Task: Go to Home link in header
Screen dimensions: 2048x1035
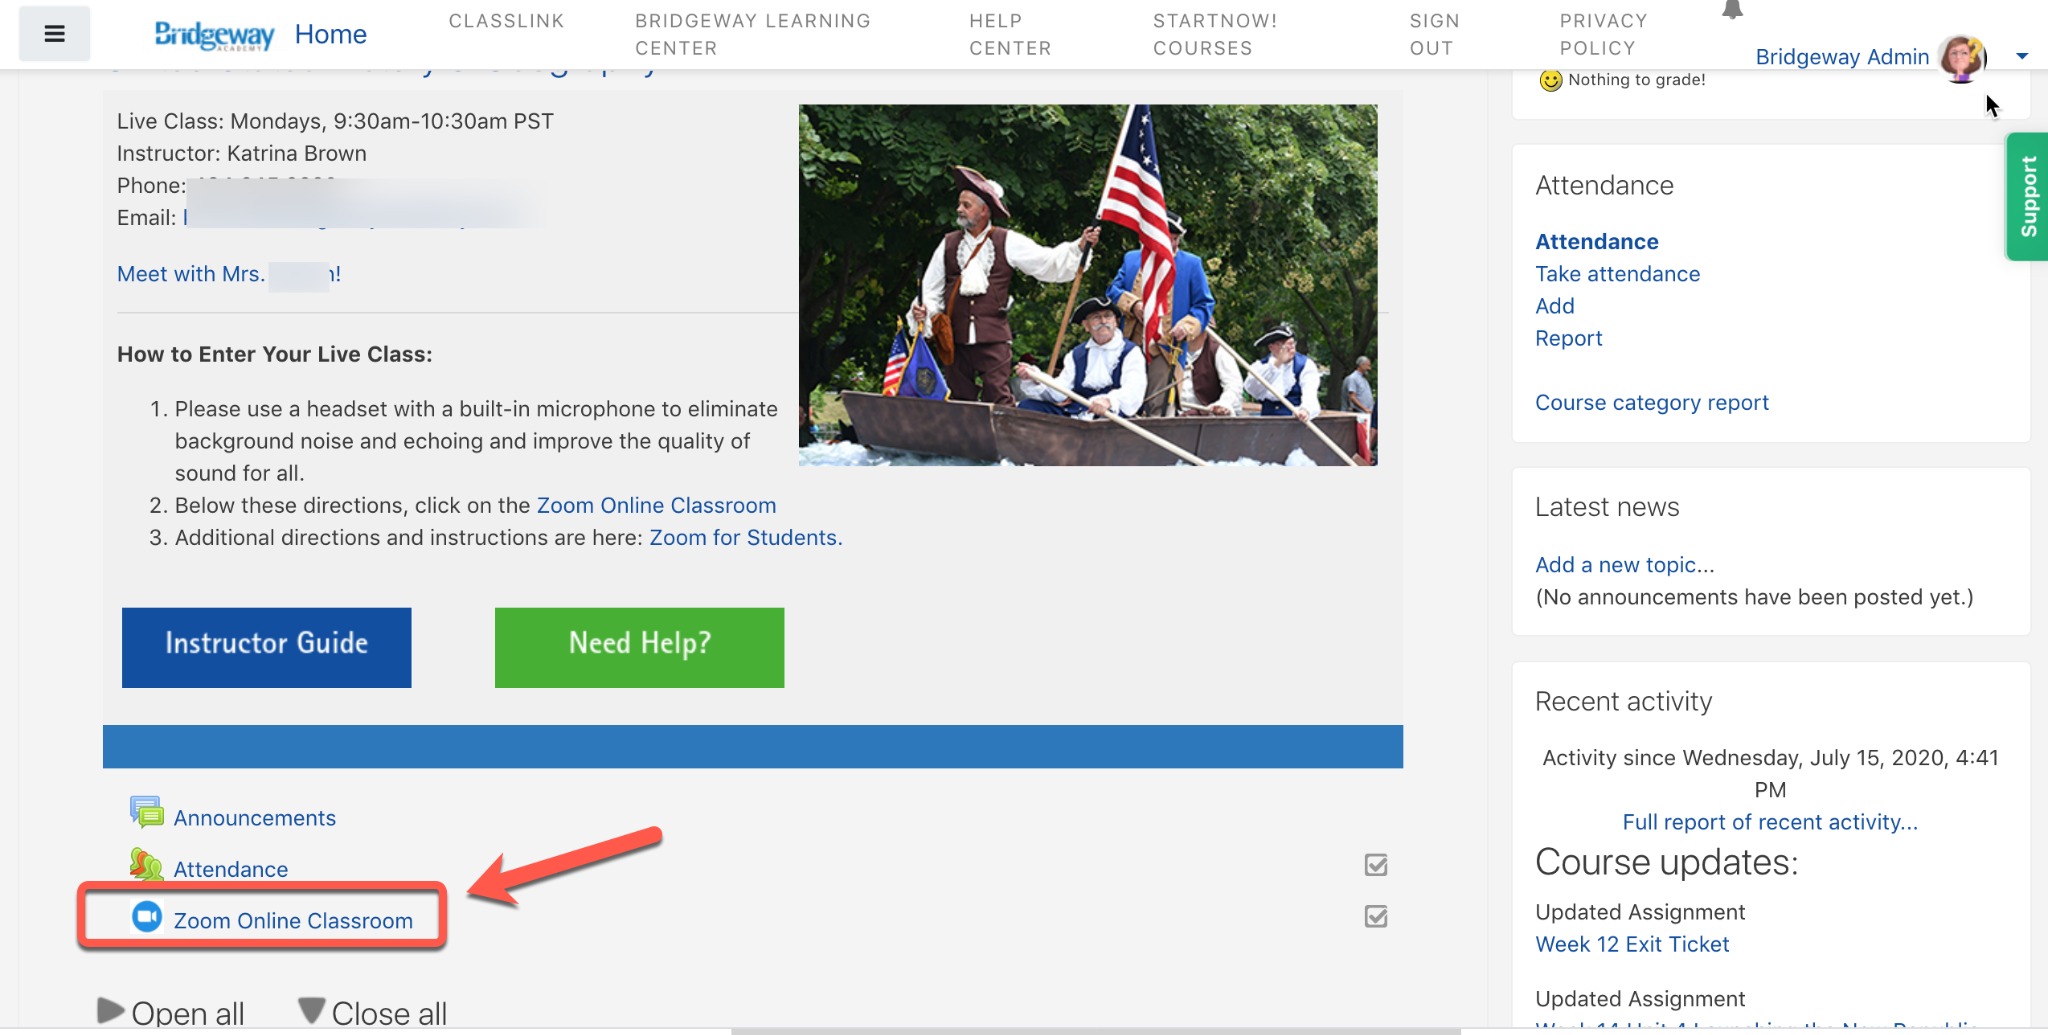Action: pyautogui.click(x=331, y=35)
